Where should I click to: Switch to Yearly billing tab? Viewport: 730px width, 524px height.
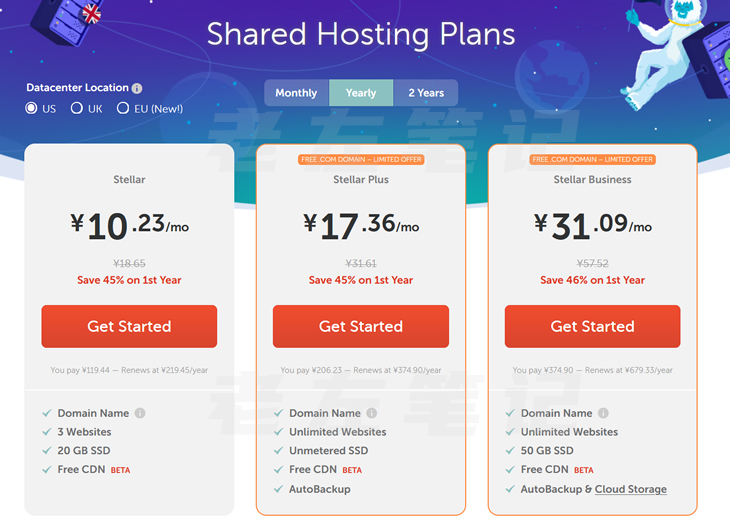[x=361, y=93]
